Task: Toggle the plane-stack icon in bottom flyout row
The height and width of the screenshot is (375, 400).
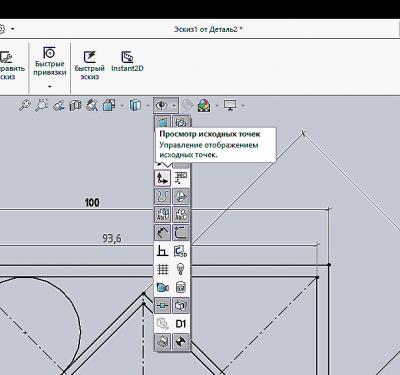Action: (x=163, y=342)
